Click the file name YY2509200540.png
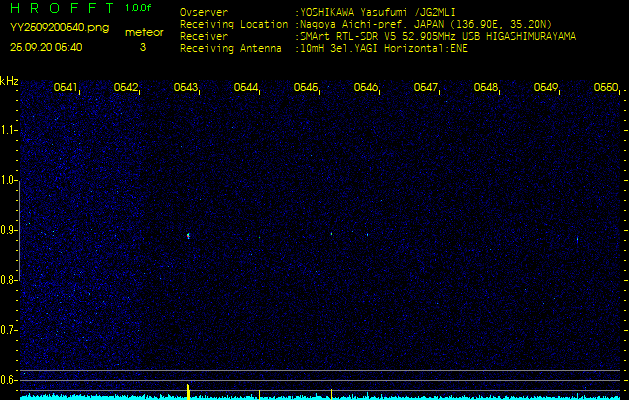This screenshot has width=629, height=400. pos(59,28)
